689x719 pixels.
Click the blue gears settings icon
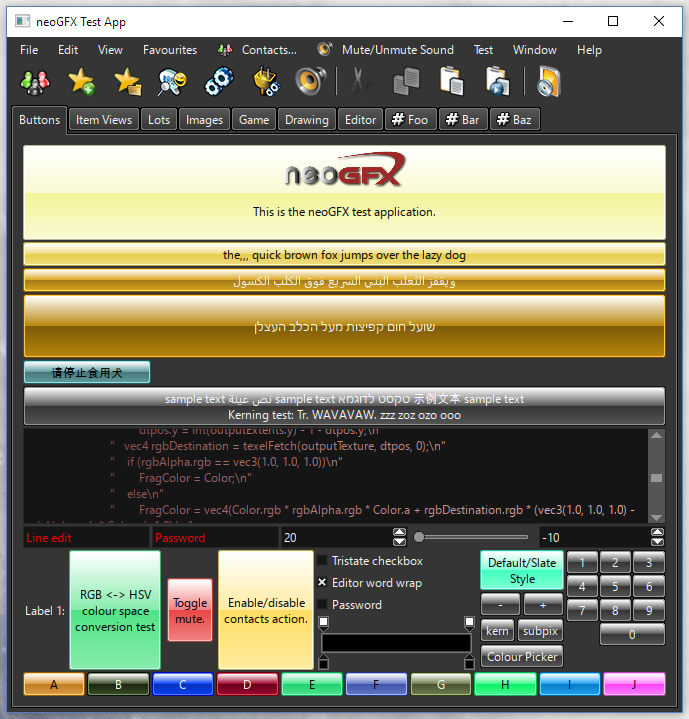219,82
